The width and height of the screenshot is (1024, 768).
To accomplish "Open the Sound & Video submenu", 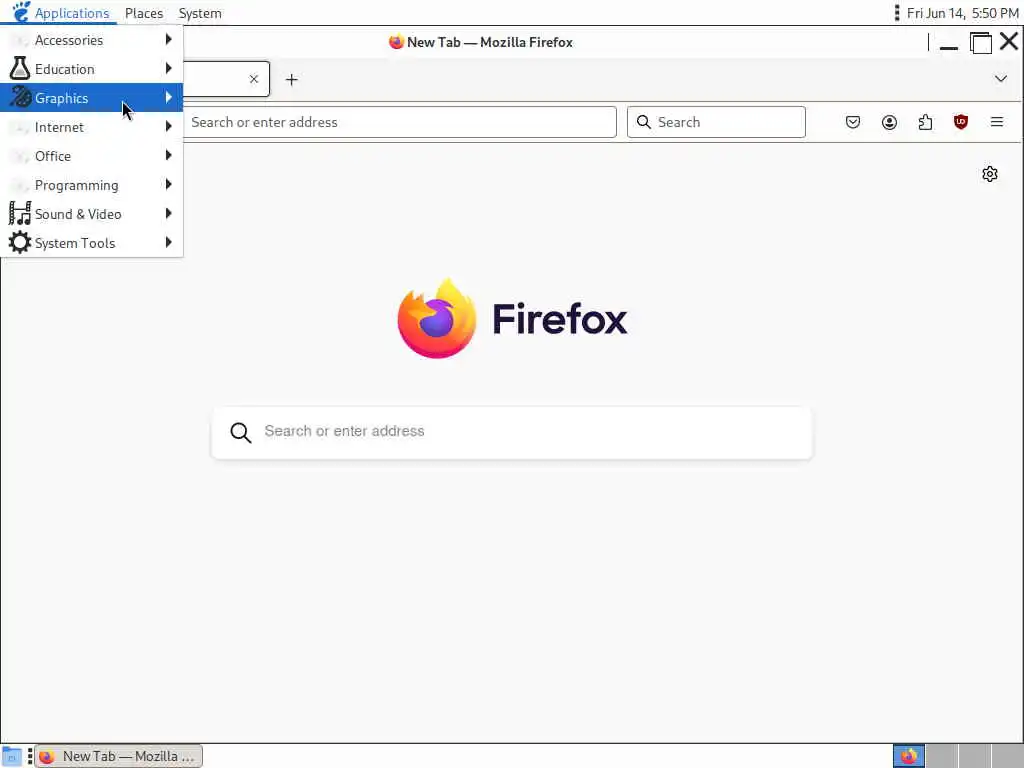I will (x=91, y=214).
